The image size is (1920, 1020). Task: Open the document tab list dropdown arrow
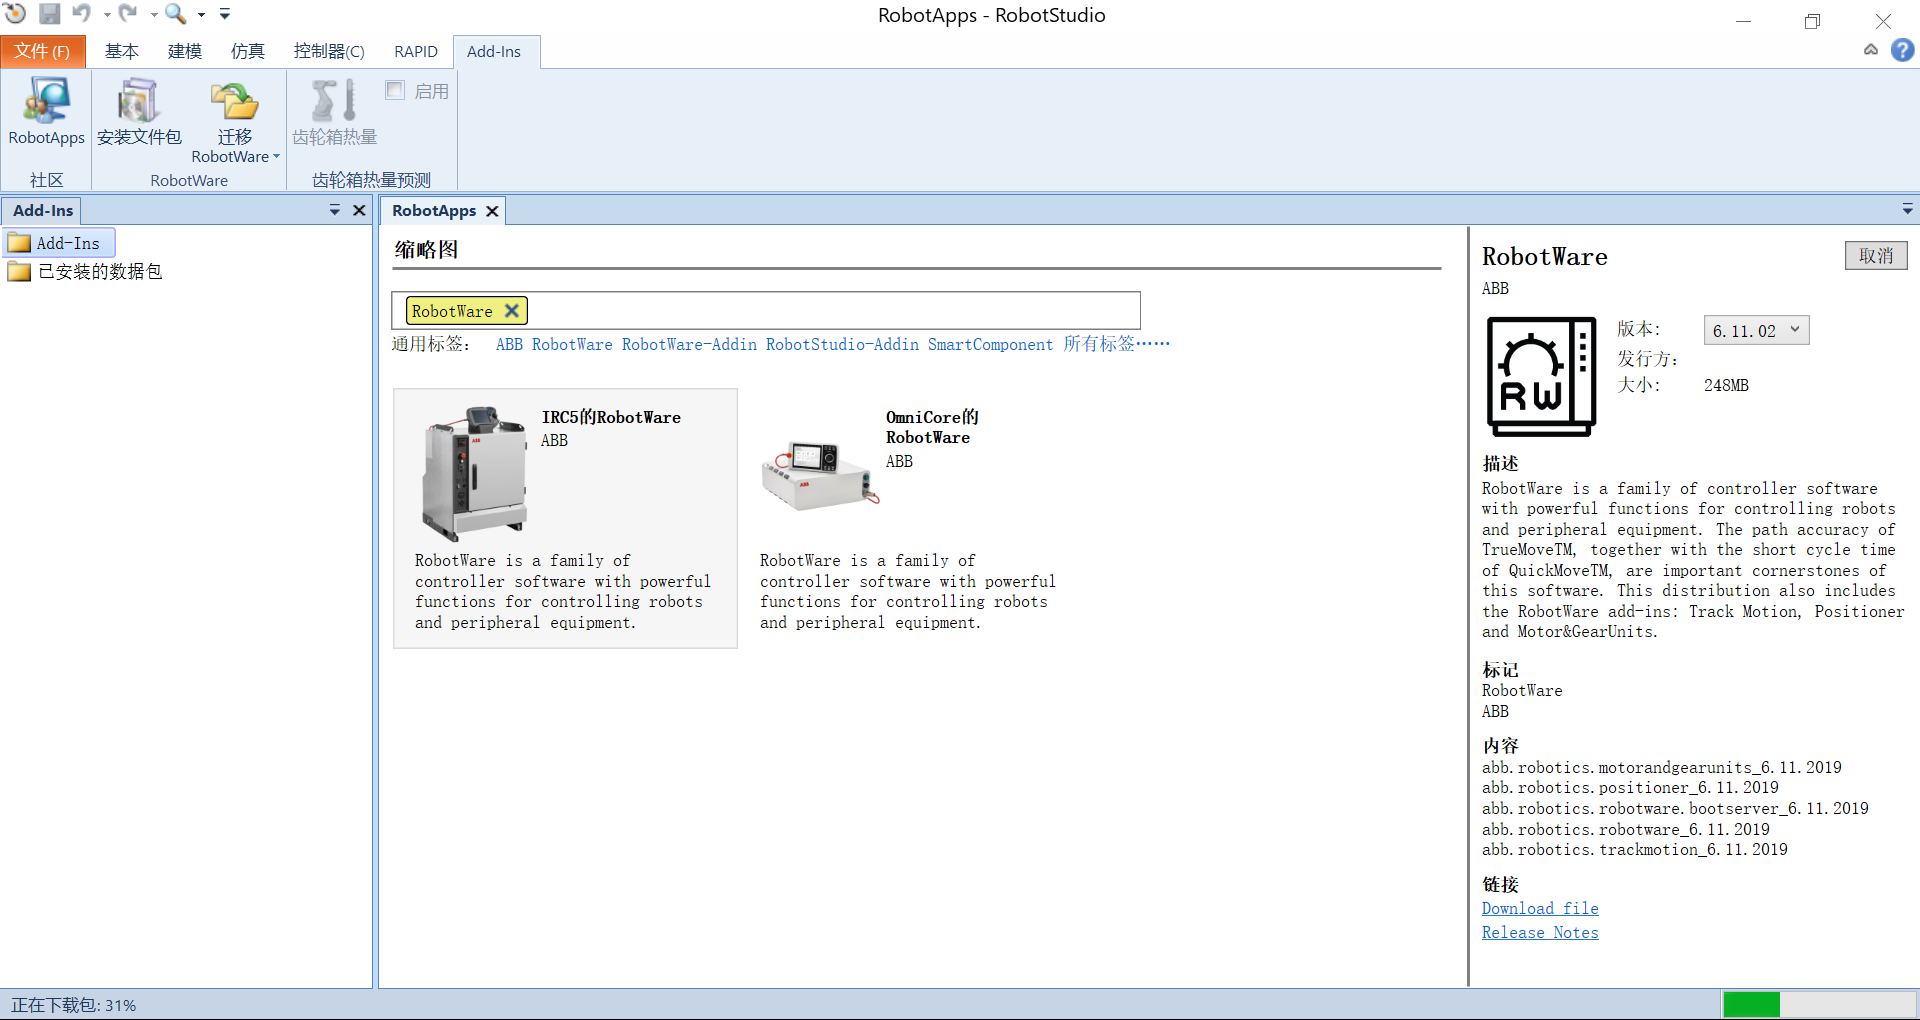pos(1907,210)
